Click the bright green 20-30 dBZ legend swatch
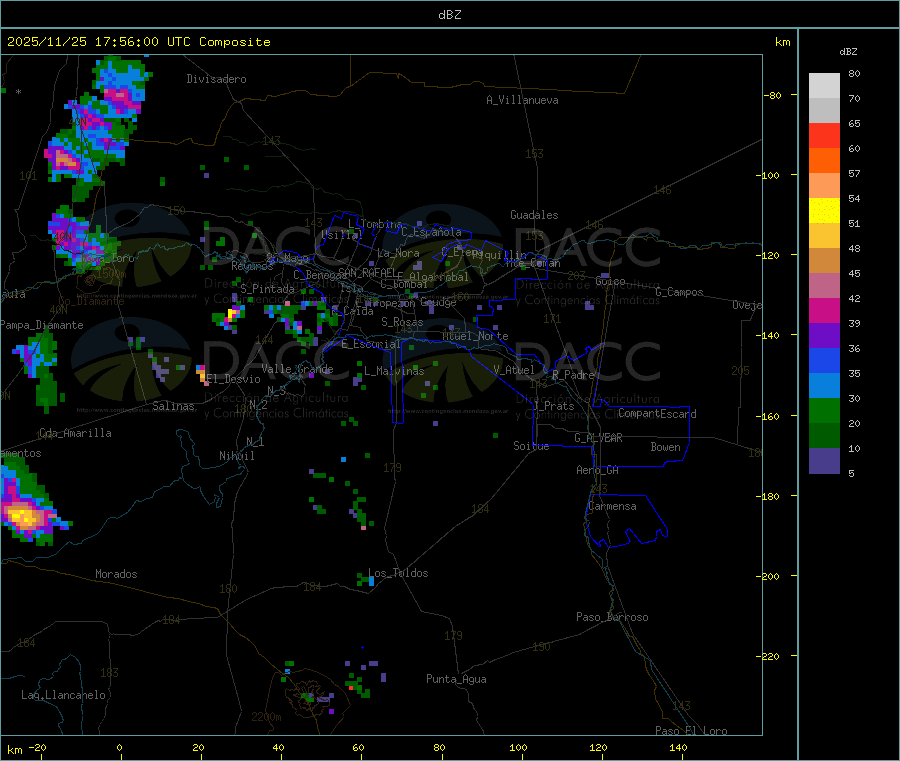The image size is (900, 761). pyautogui.click(x=824, y=411)
